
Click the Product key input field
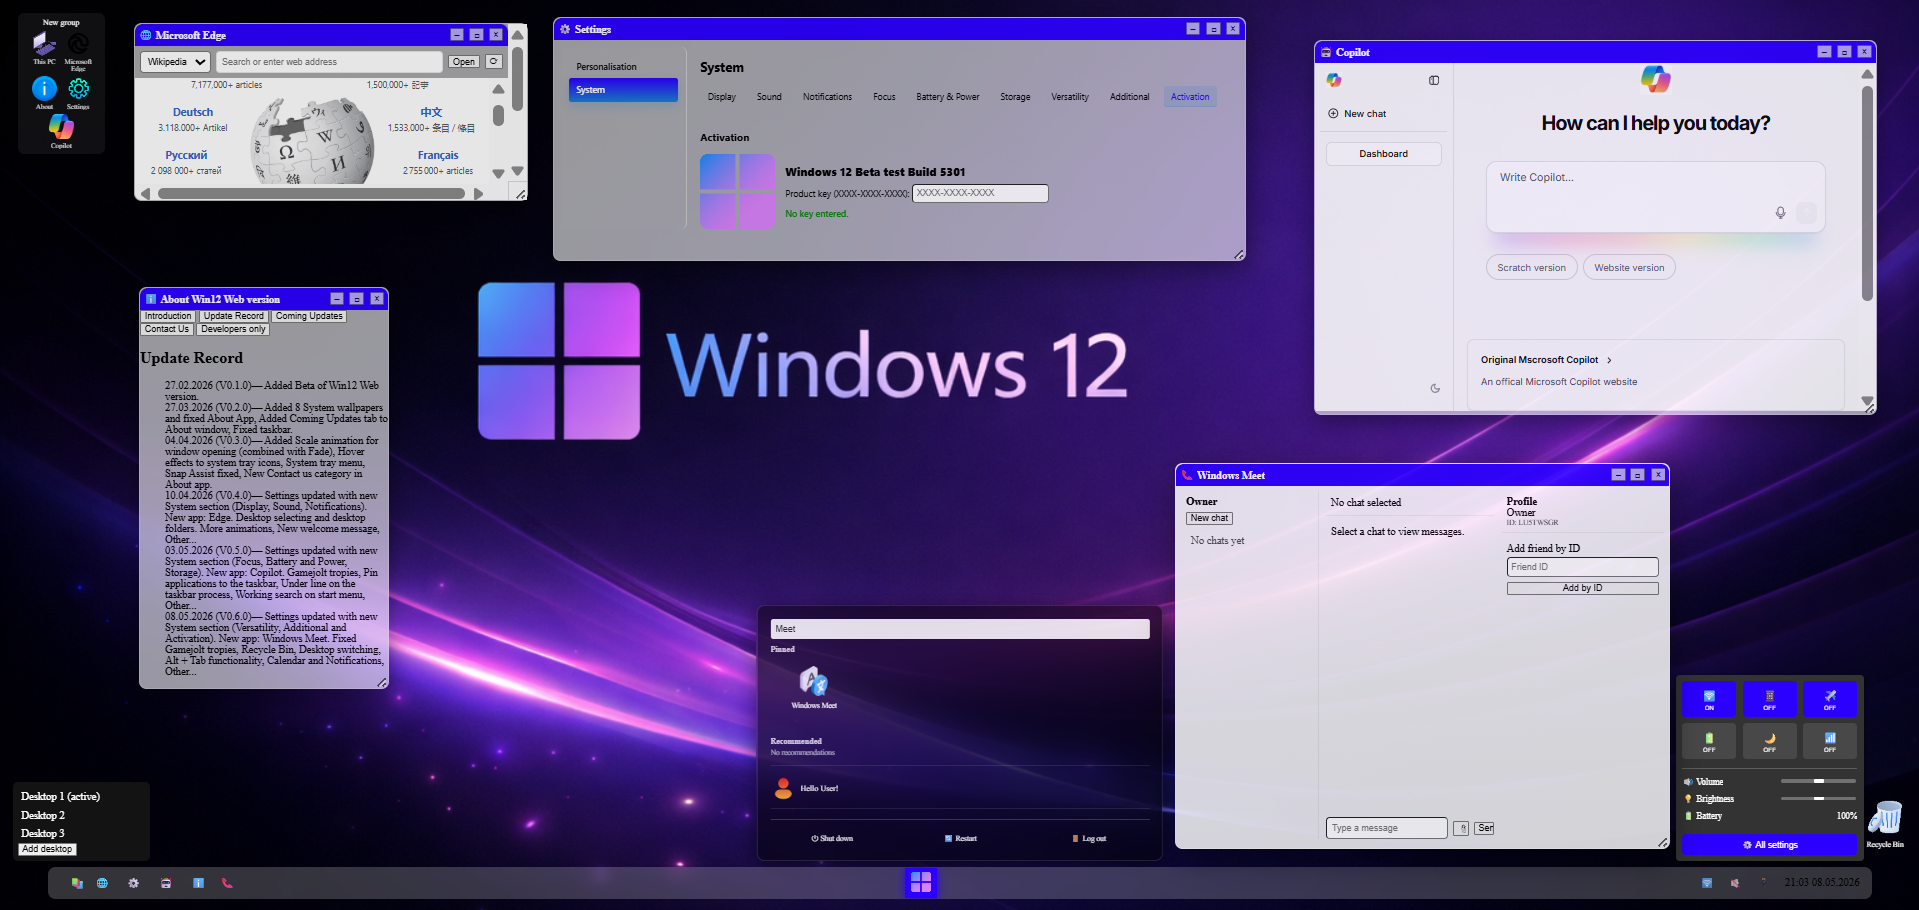[x=980, y=193]
